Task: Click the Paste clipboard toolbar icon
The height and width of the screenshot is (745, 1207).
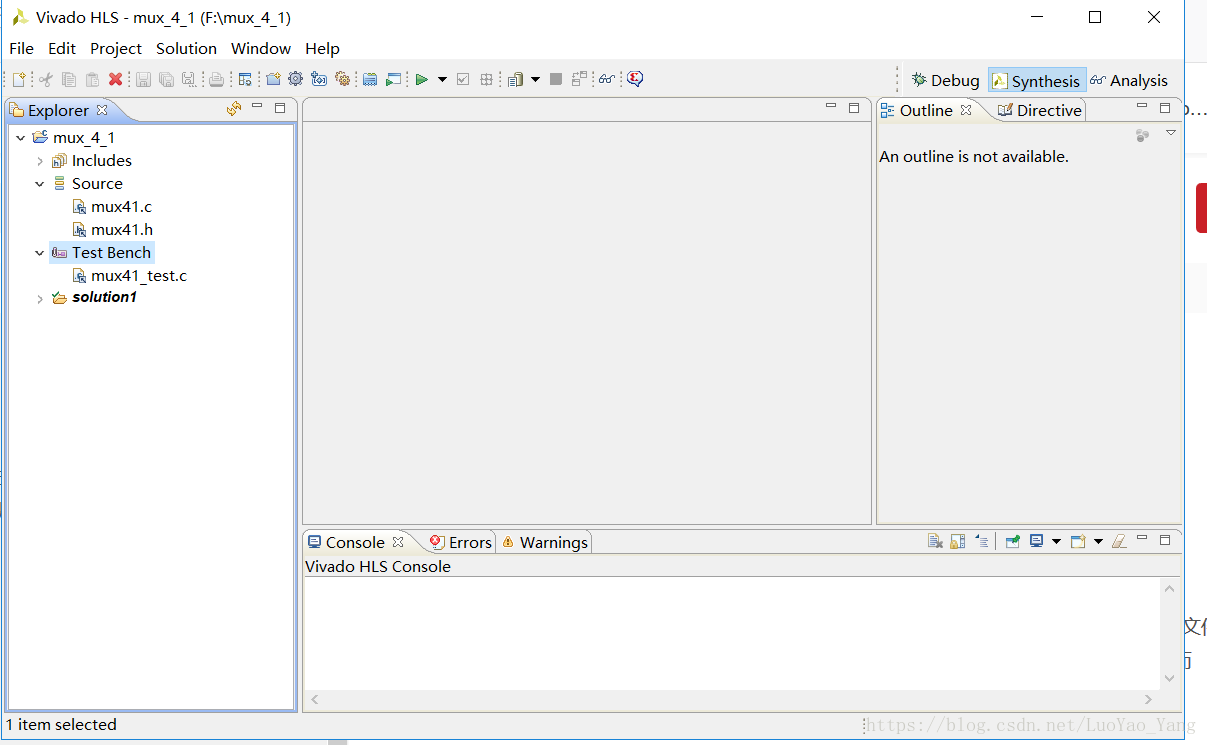Action: pyautogui.click(x=92, y=79)
